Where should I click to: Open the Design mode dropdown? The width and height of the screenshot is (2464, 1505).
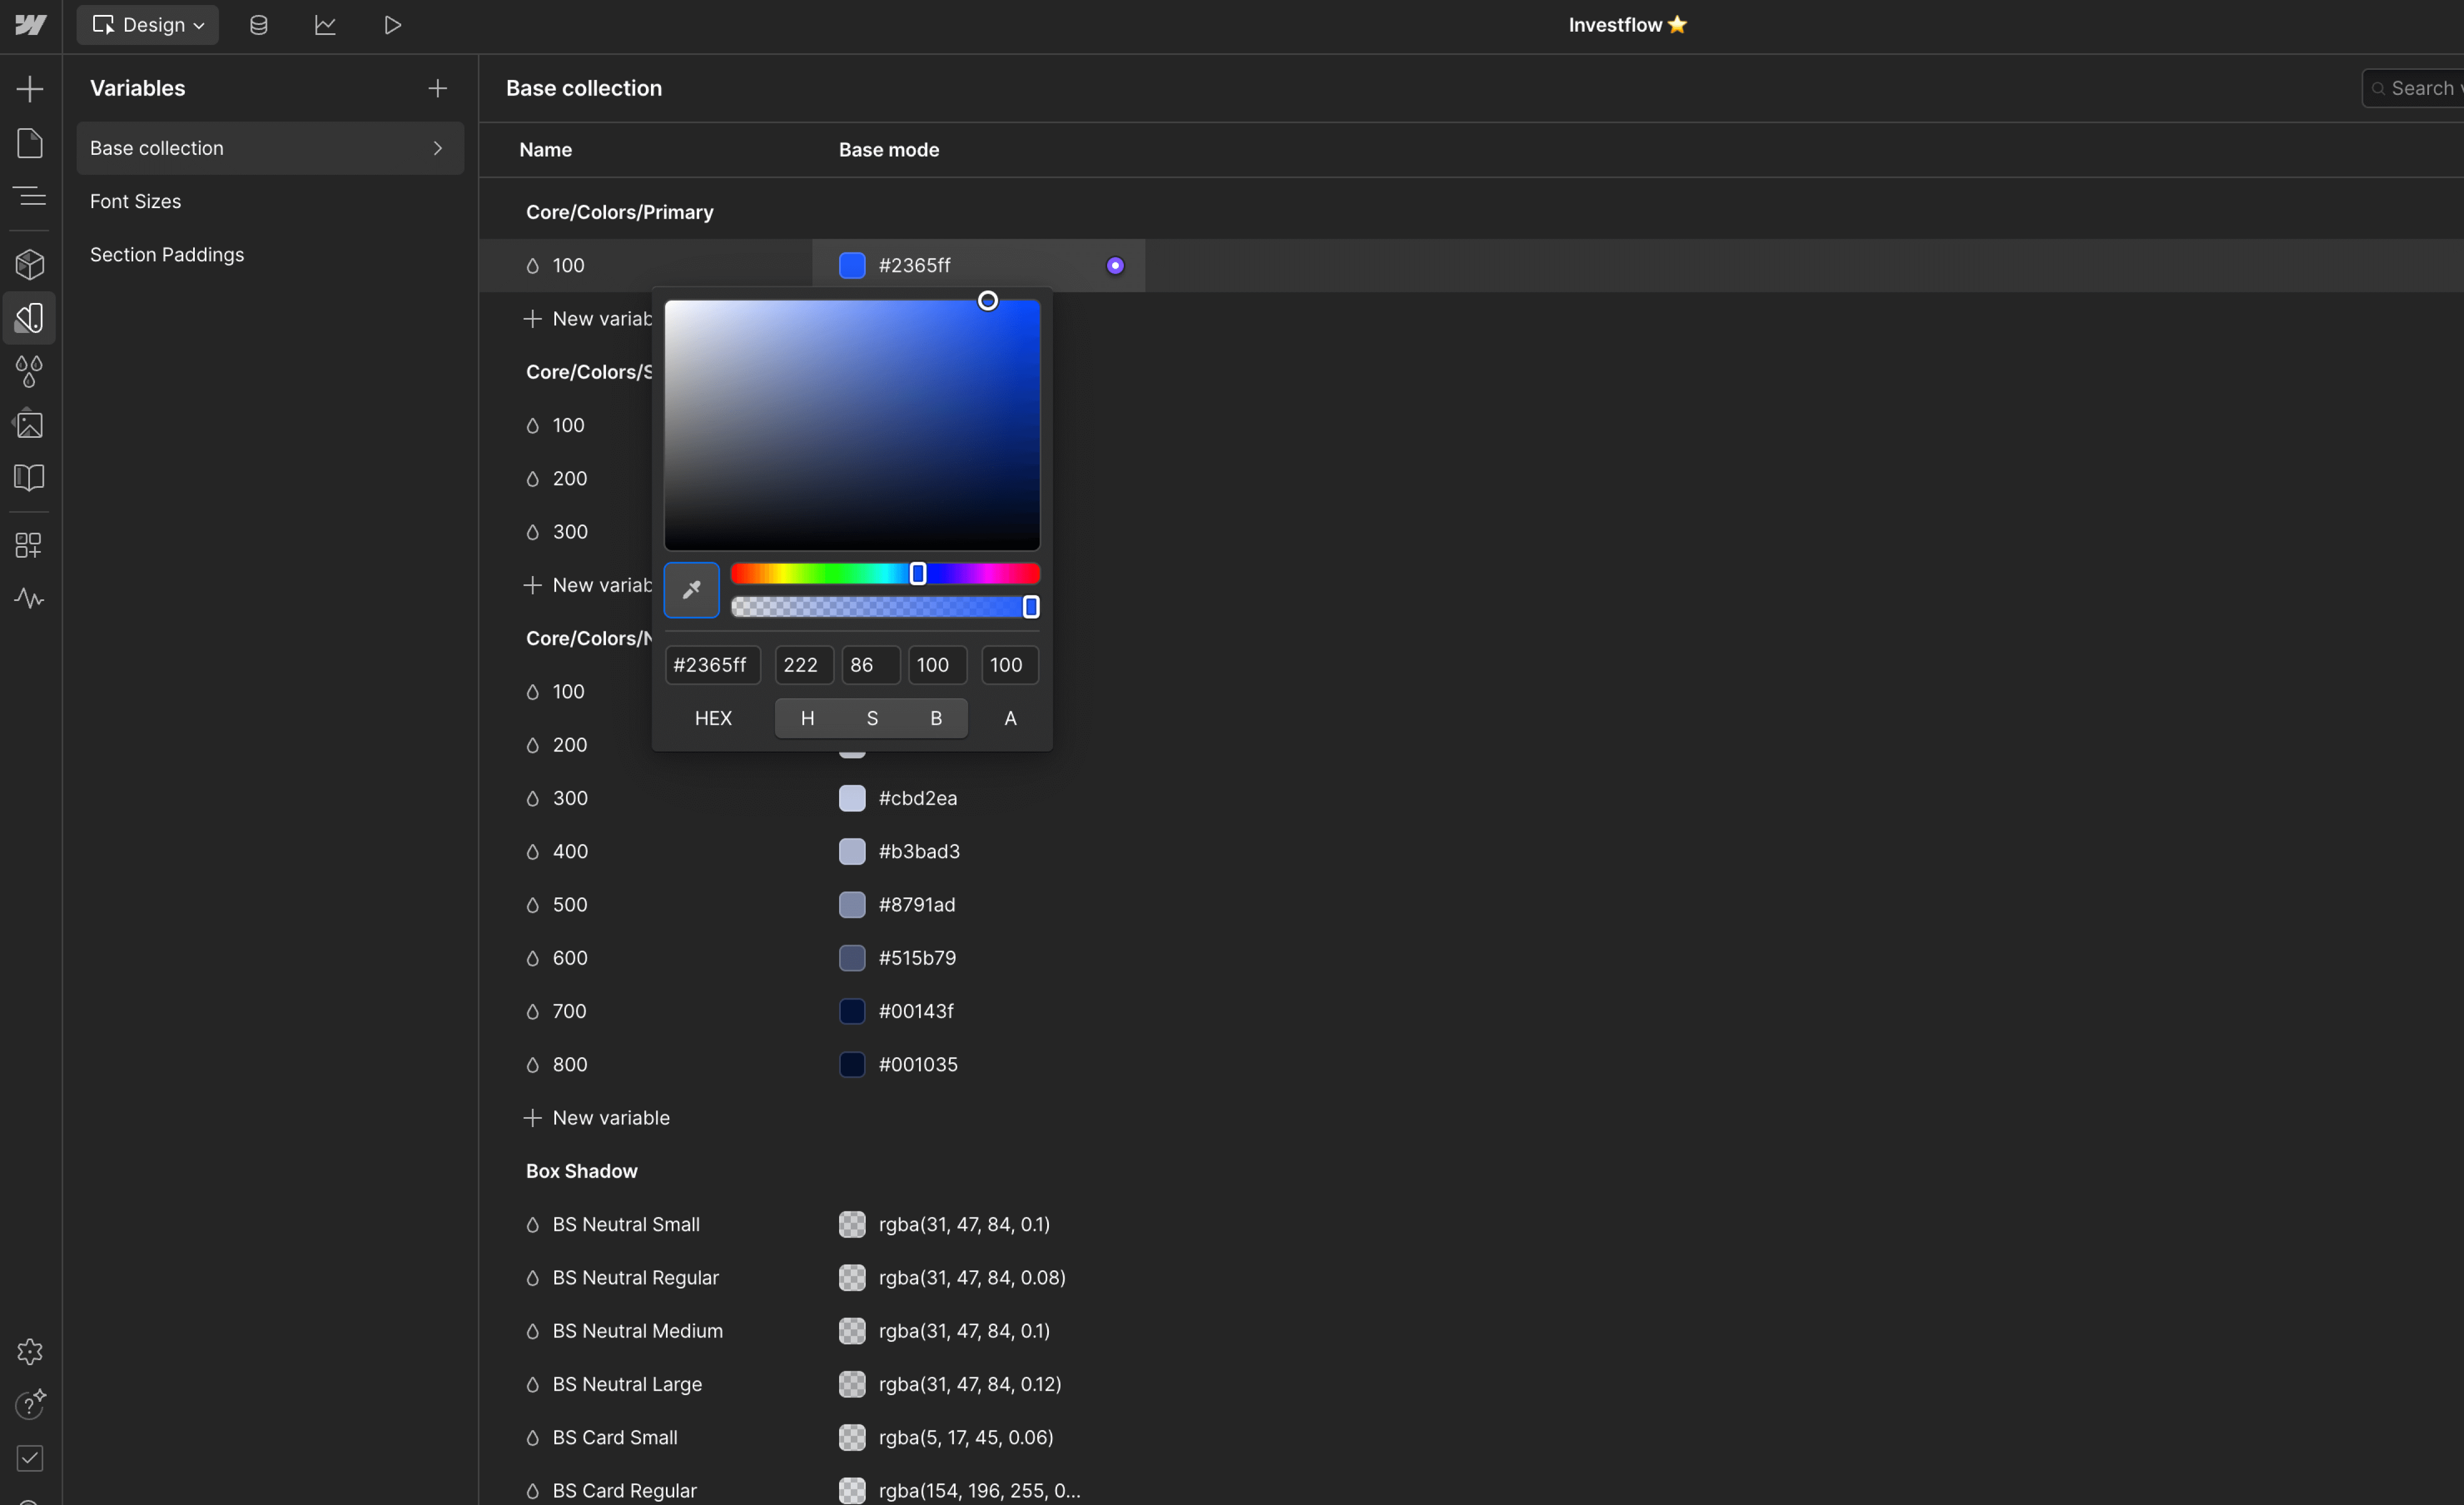(x=147, y=24)
